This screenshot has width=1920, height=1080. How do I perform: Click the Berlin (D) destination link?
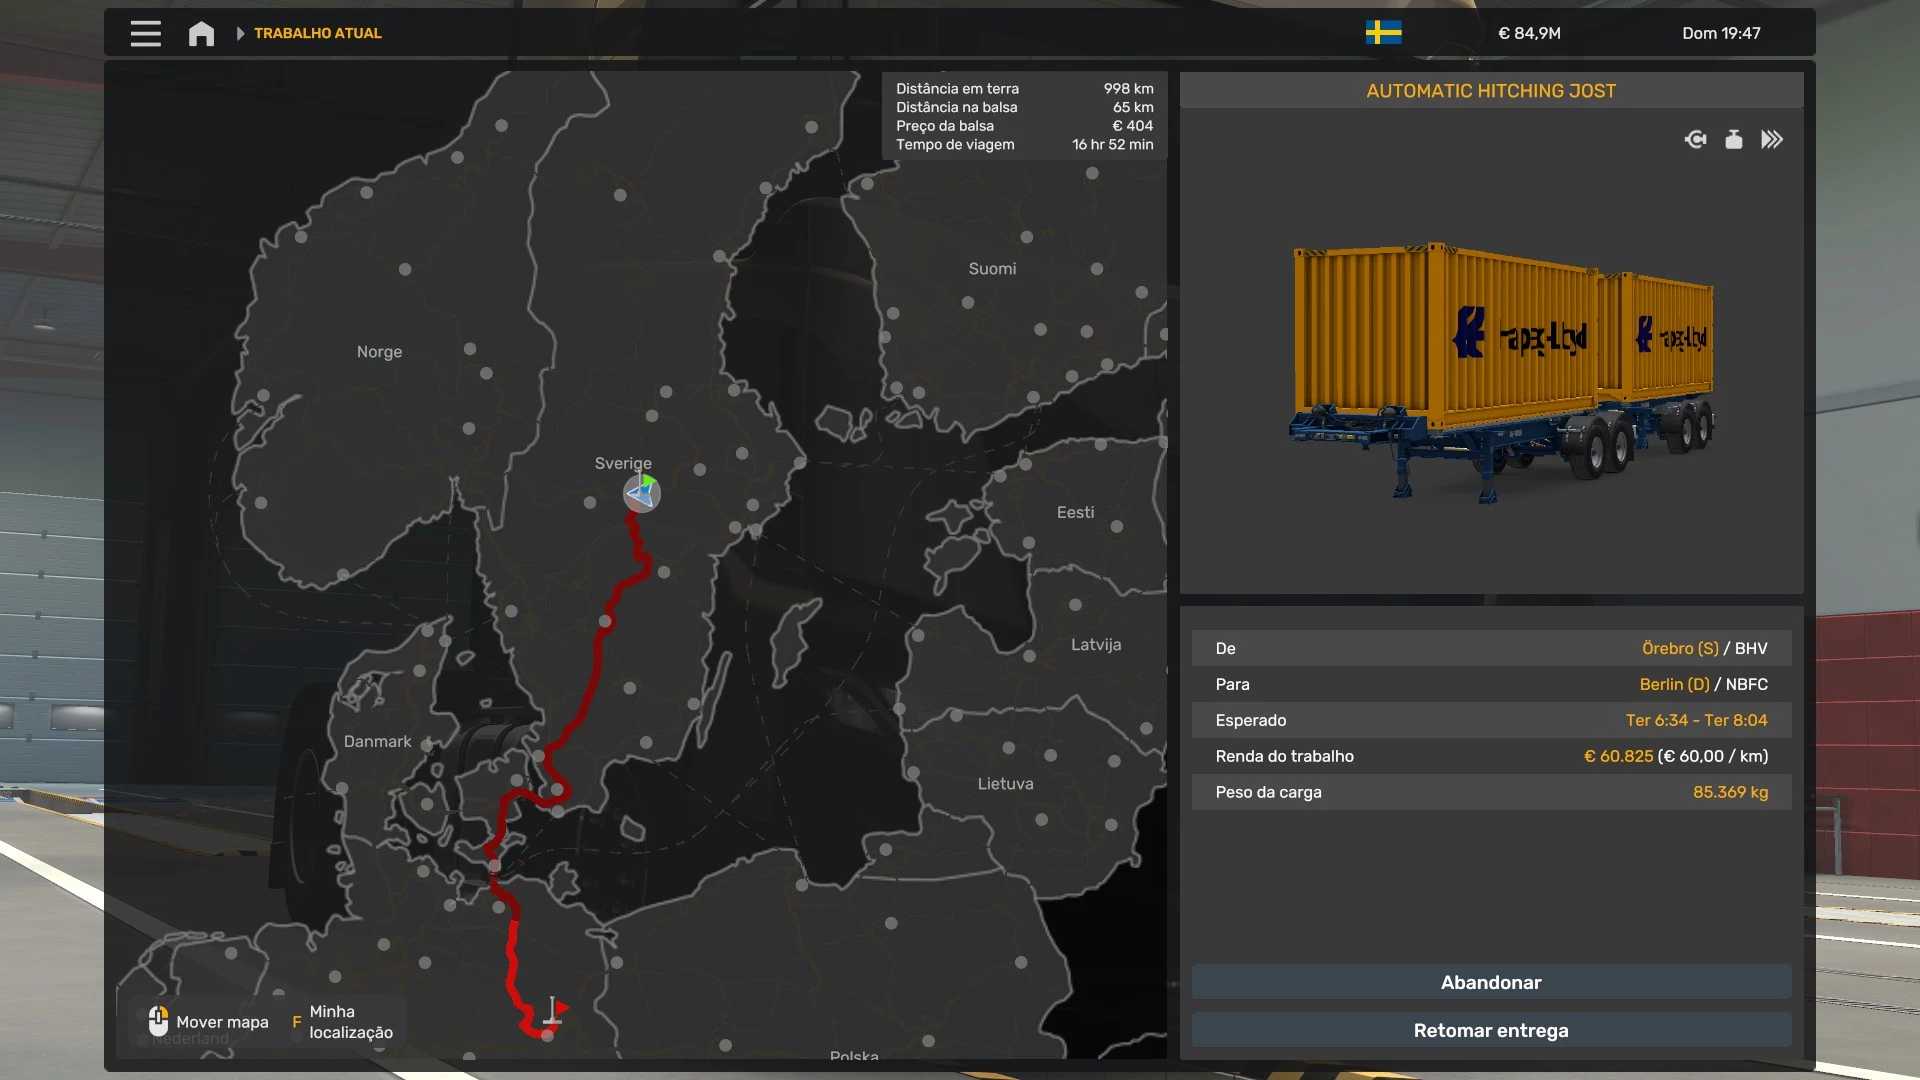coord(1674,684)
